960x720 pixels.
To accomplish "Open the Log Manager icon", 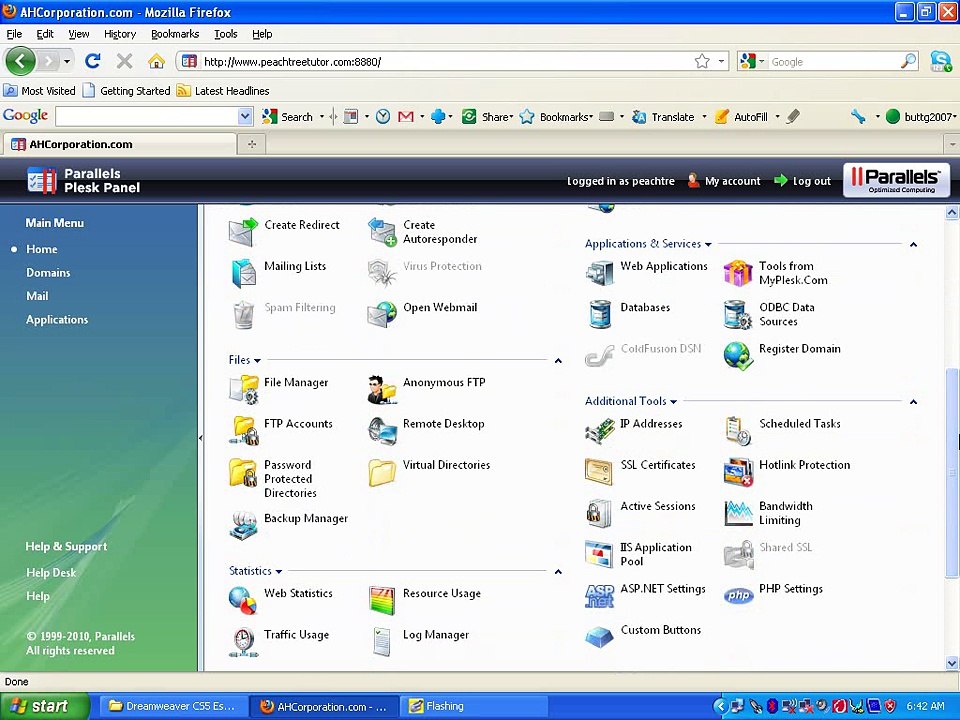I will pyautogui.click(x=382, y=642).
